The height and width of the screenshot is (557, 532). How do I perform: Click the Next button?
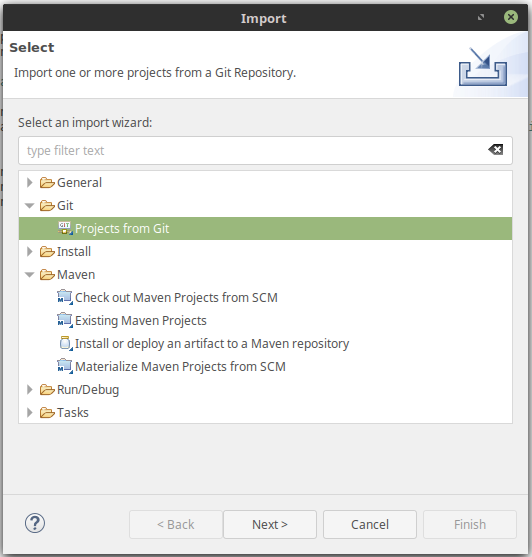click(x=270, y=524)
